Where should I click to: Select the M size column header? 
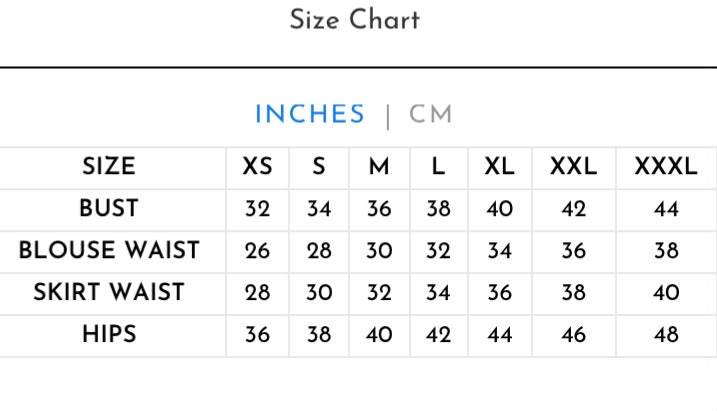[x=379, y=166]
